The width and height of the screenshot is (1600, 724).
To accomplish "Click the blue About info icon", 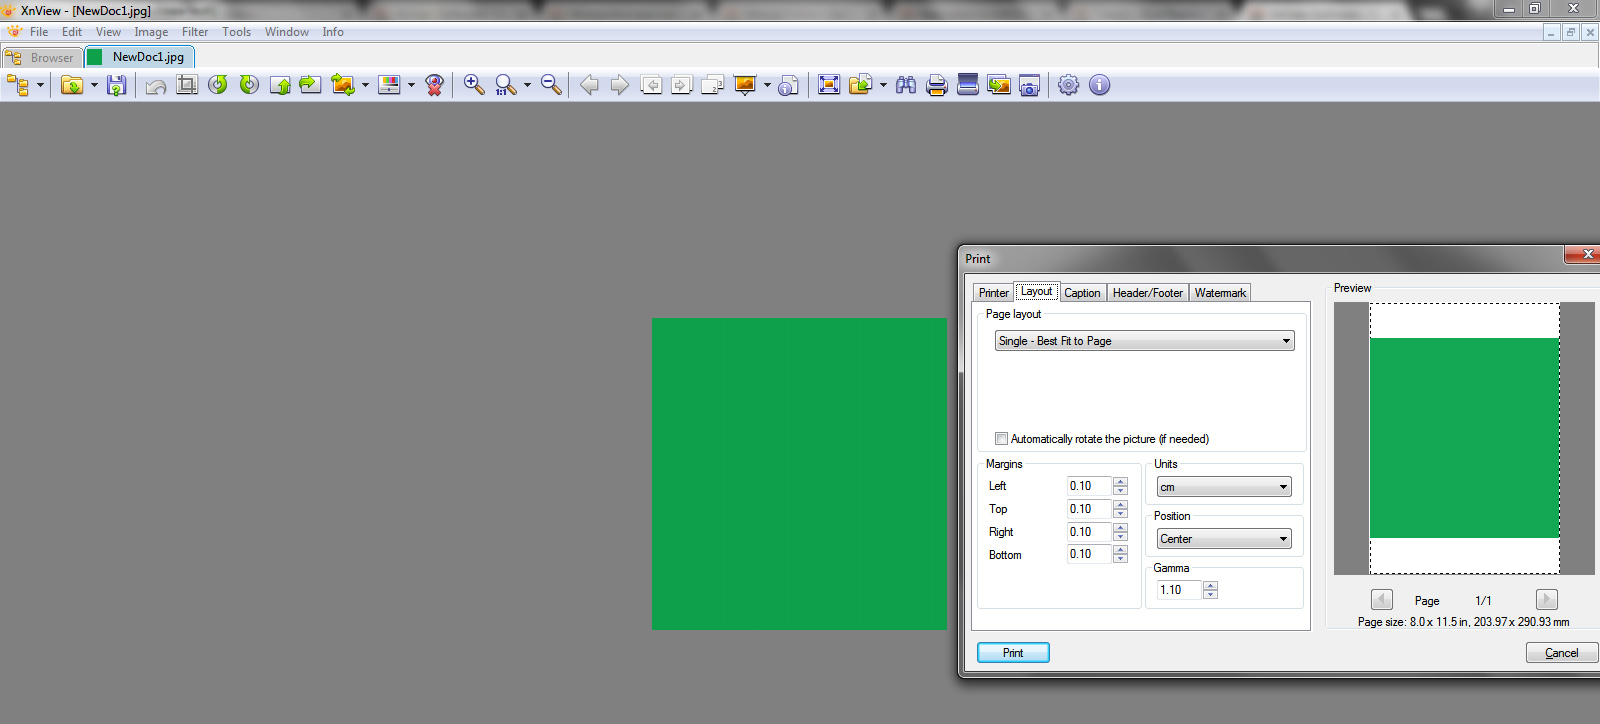I will [x=1100, y=85].
